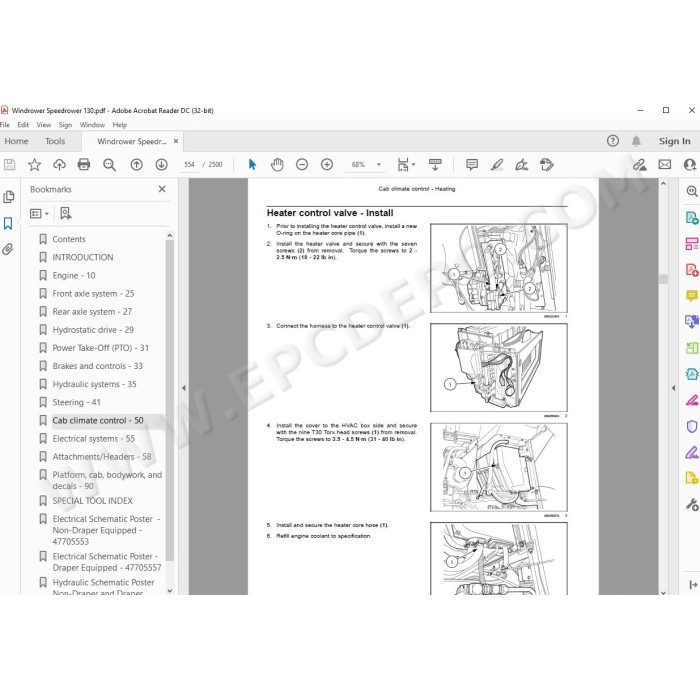Switch to the Tools tab

click(x=55, y=141)
